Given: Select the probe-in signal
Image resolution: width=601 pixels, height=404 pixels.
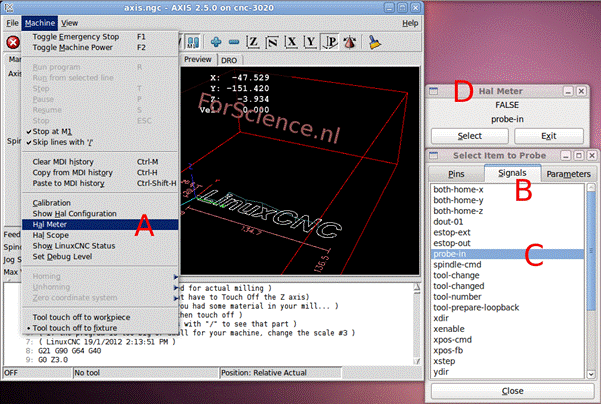Looking at the screenshot, I should pyautogui.click(x=507, y=254).
